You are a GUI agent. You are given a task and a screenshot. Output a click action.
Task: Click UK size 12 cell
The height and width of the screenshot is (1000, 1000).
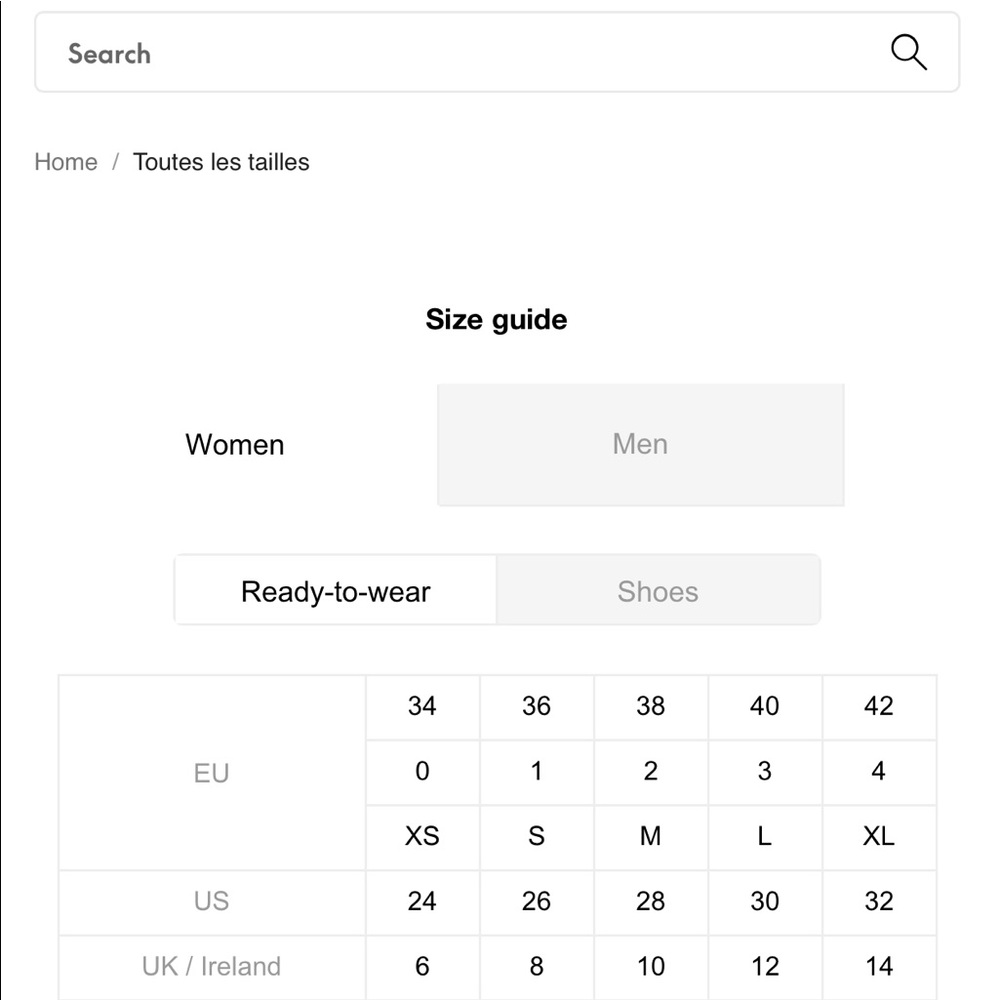click(x=765, y=967)
